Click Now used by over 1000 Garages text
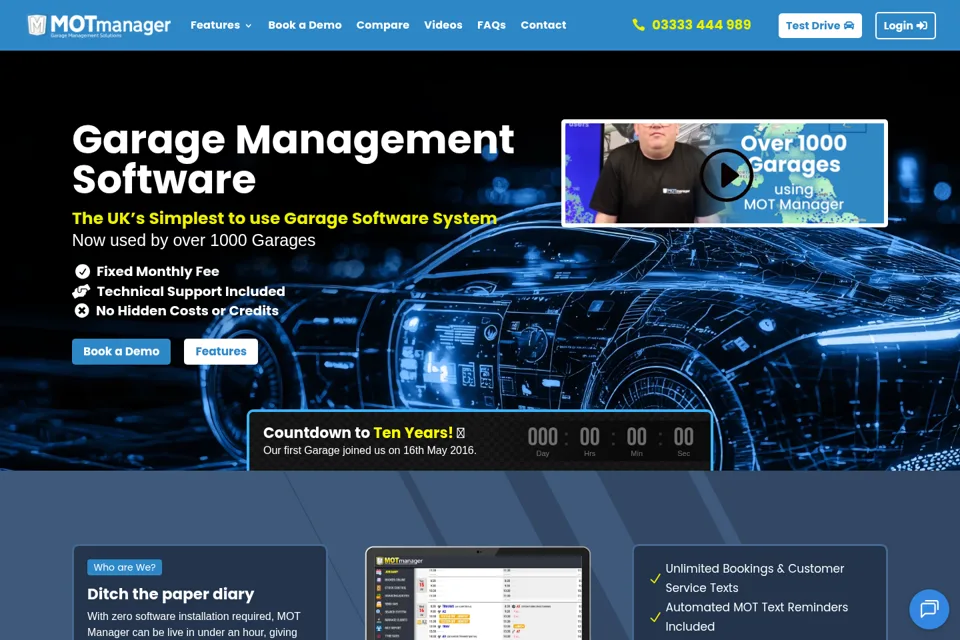The image size is (960, 640). pyautogui.click(x=193, y=240)
